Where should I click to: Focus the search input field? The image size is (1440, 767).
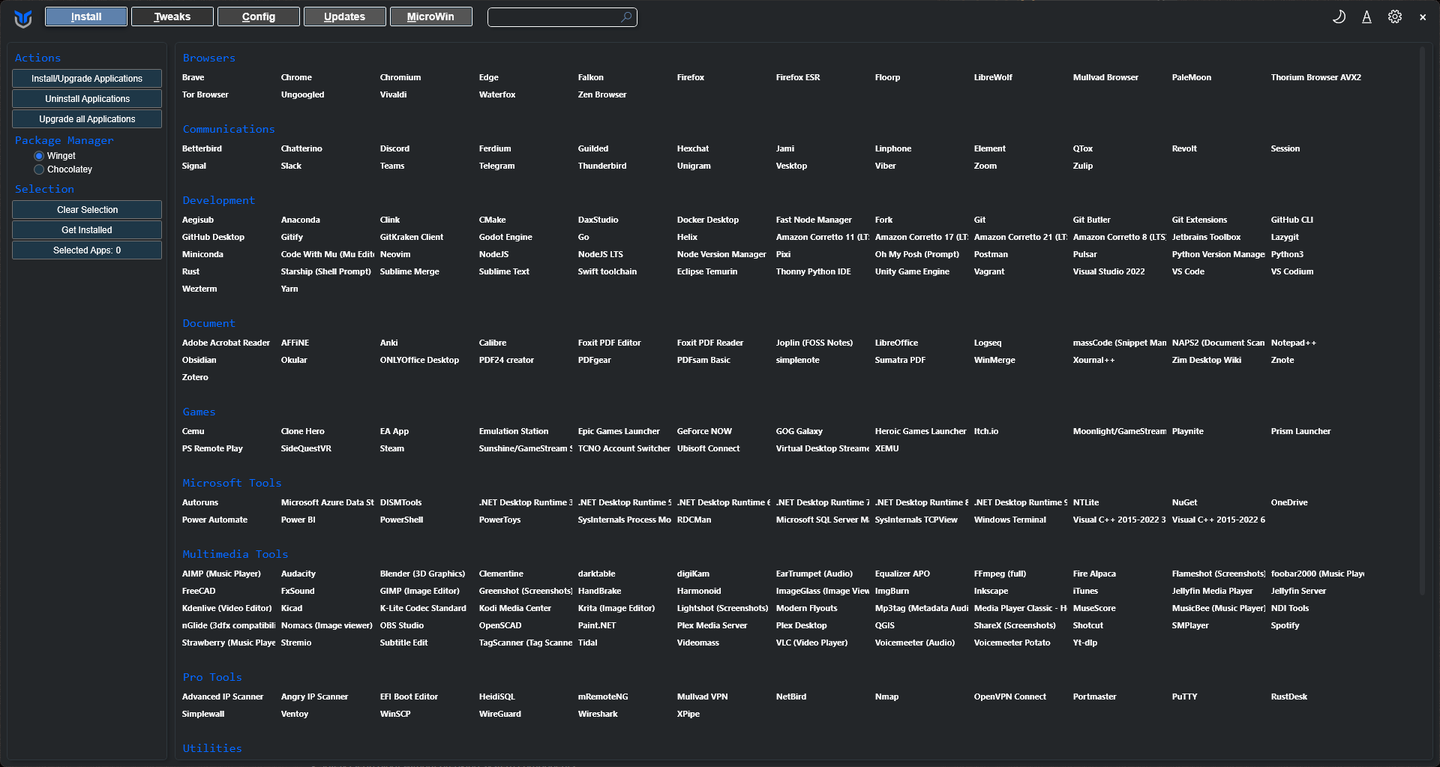[552, 17]
